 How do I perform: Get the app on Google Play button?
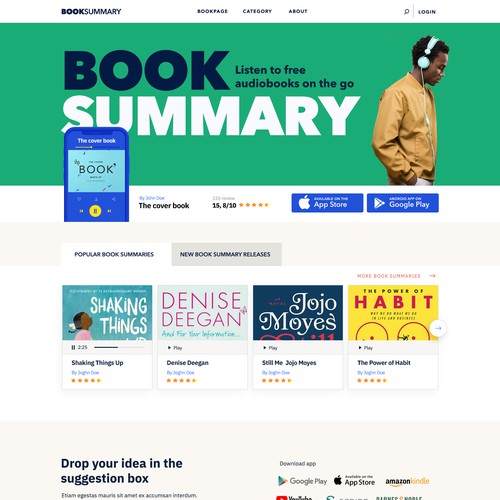point(403,203)
